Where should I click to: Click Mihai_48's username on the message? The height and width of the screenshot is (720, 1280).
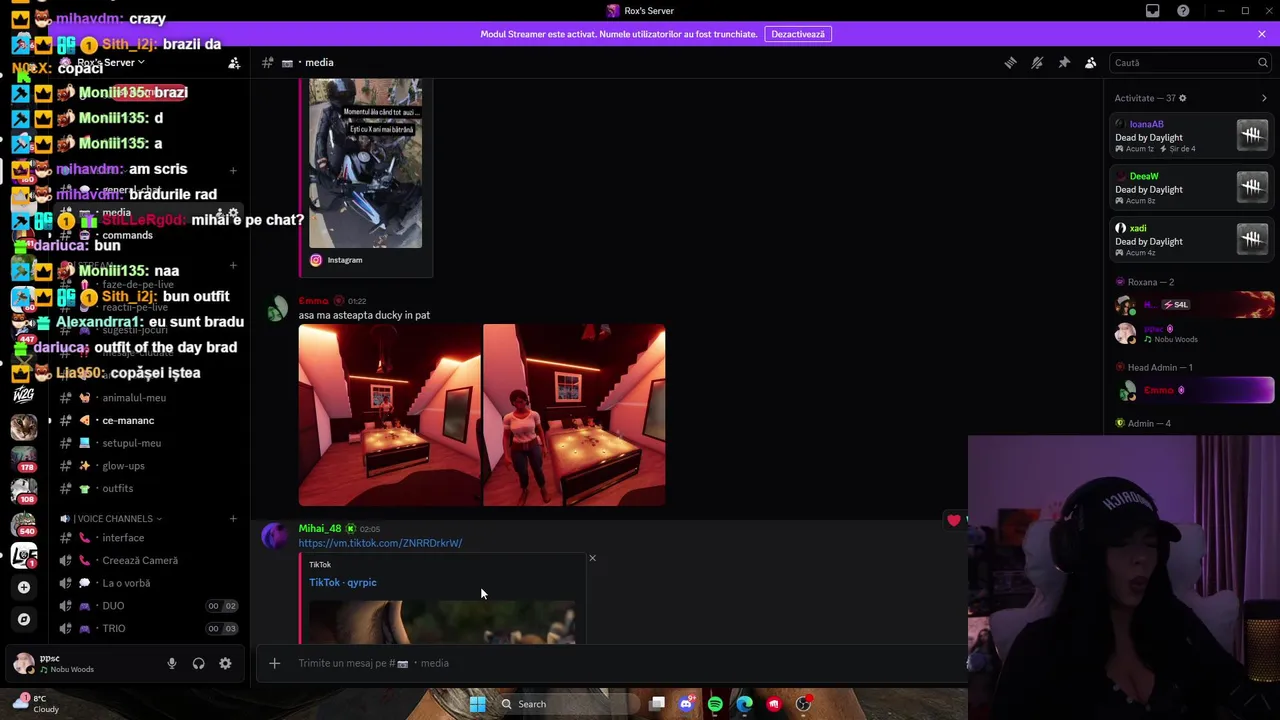[x=320, y=528]
